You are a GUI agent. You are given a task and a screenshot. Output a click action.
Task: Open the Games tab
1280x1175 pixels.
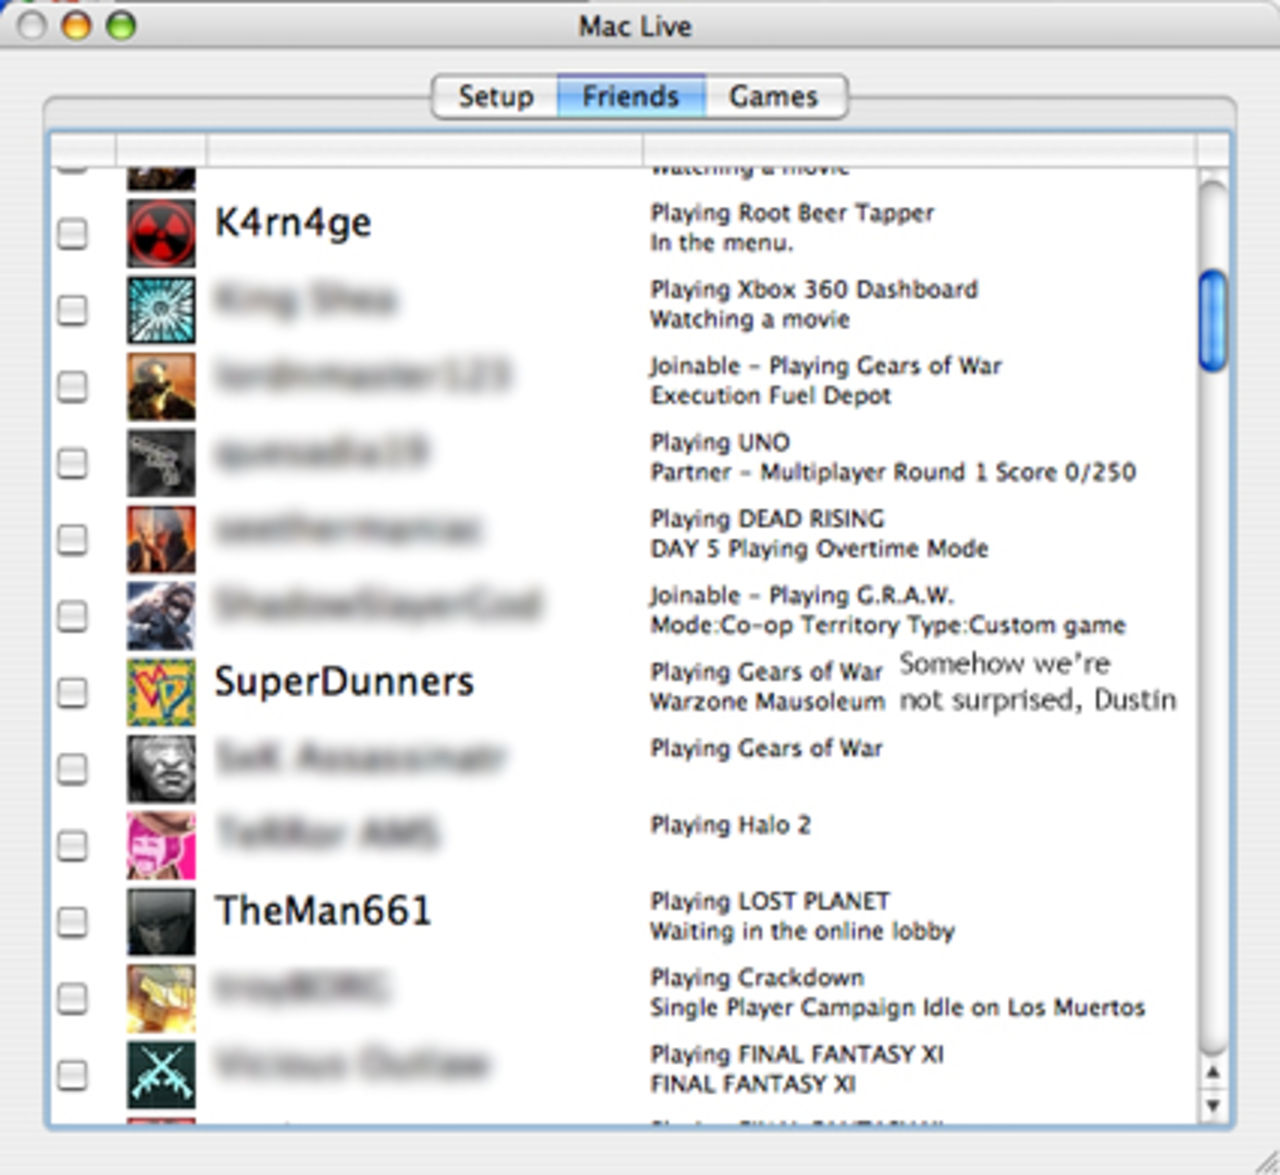click(774, 97)
